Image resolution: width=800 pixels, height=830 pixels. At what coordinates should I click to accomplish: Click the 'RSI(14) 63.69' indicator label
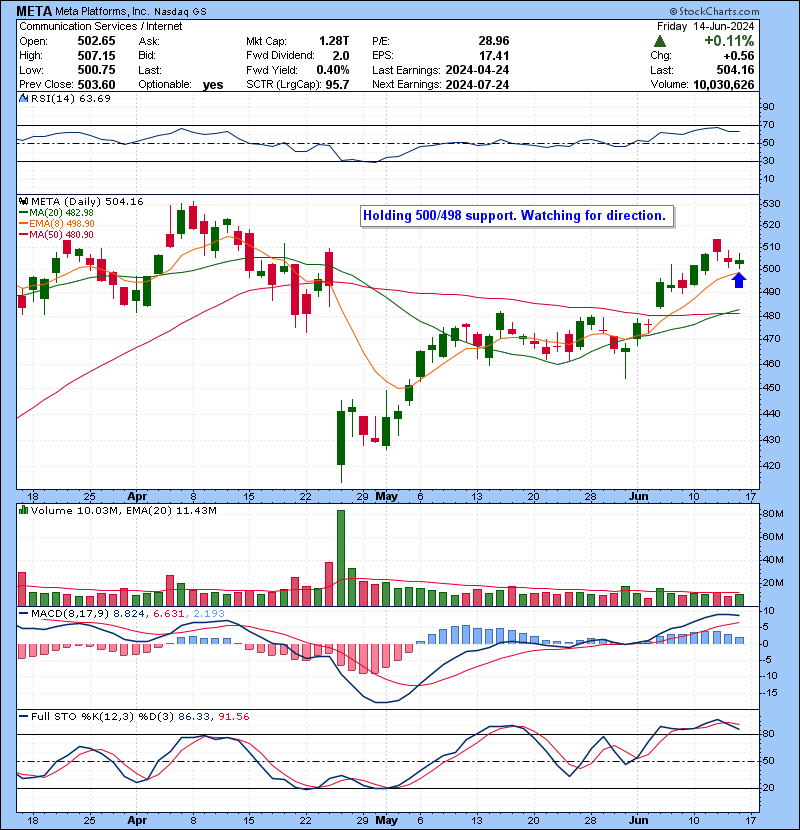pos(70,98)
